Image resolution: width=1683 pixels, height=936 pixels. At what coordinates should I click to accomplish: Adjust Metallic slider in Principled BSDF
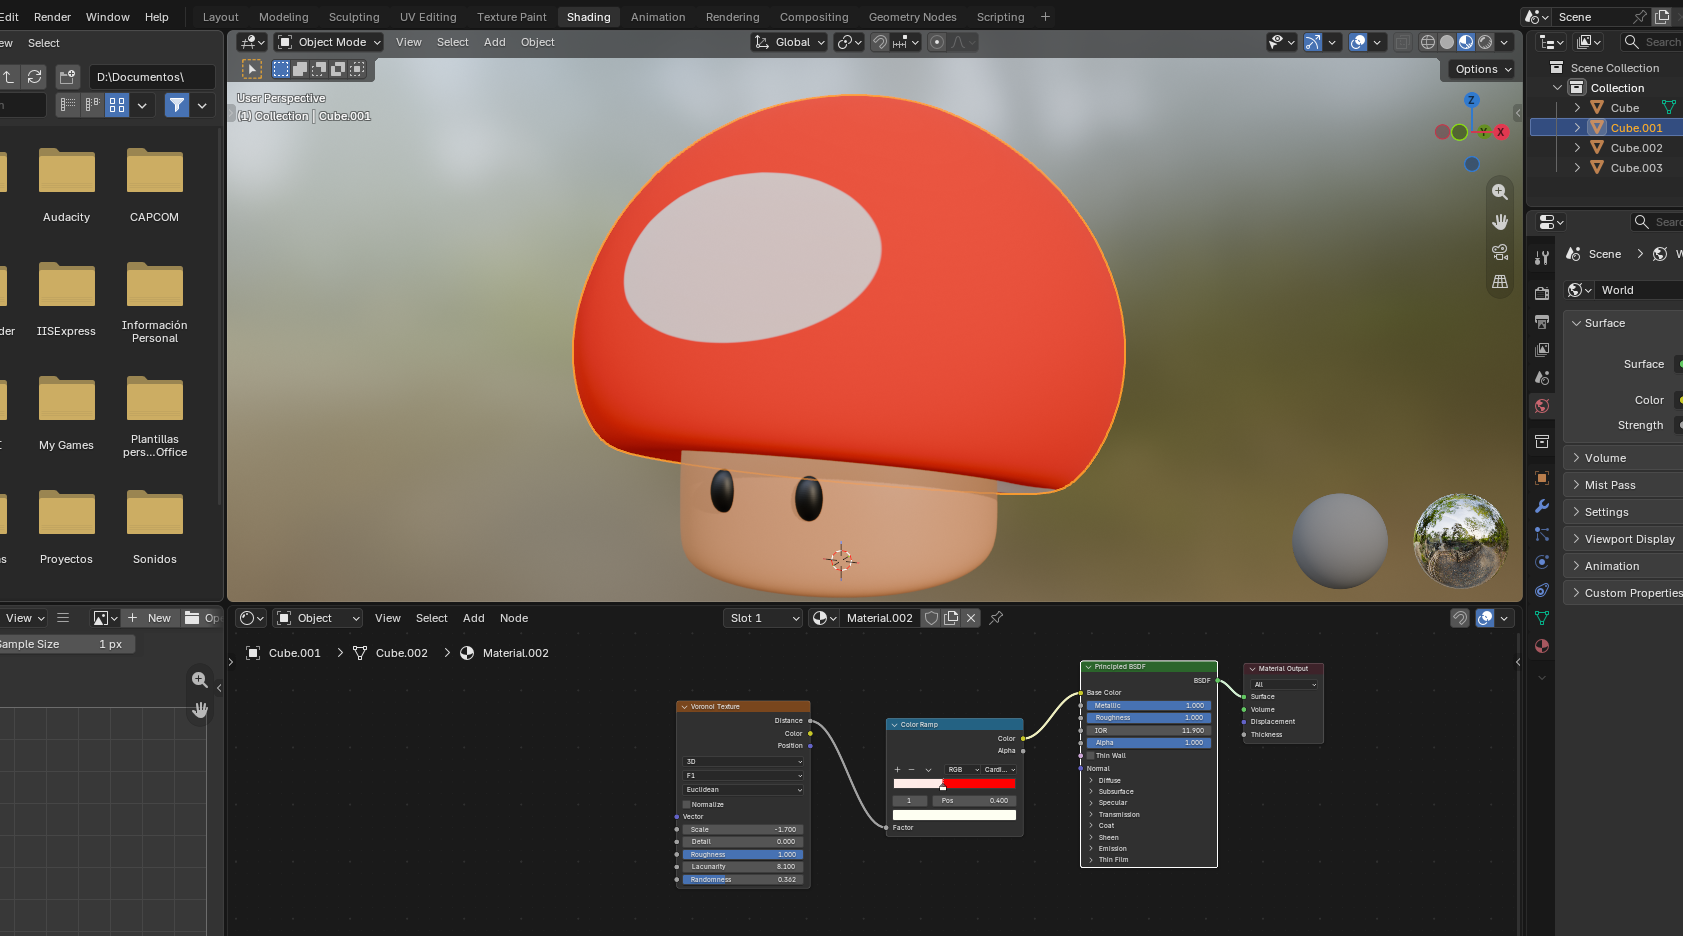[1149, 706]
